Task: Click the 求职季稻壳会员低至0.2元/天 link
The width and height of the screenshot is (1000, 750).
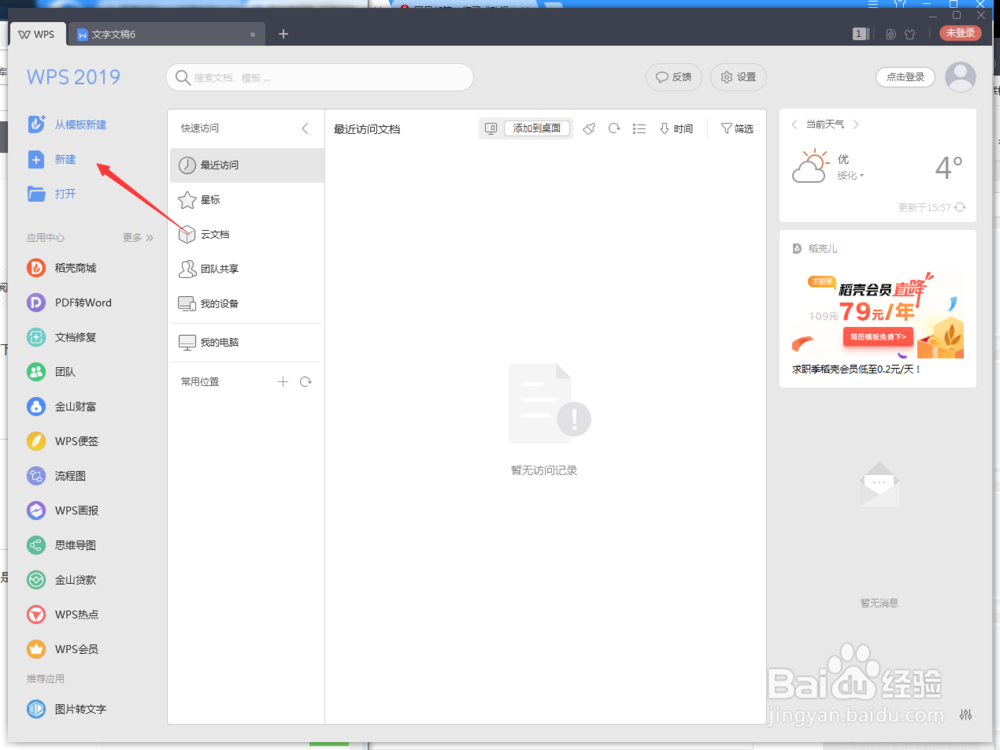Action: (x=856, y=369)
